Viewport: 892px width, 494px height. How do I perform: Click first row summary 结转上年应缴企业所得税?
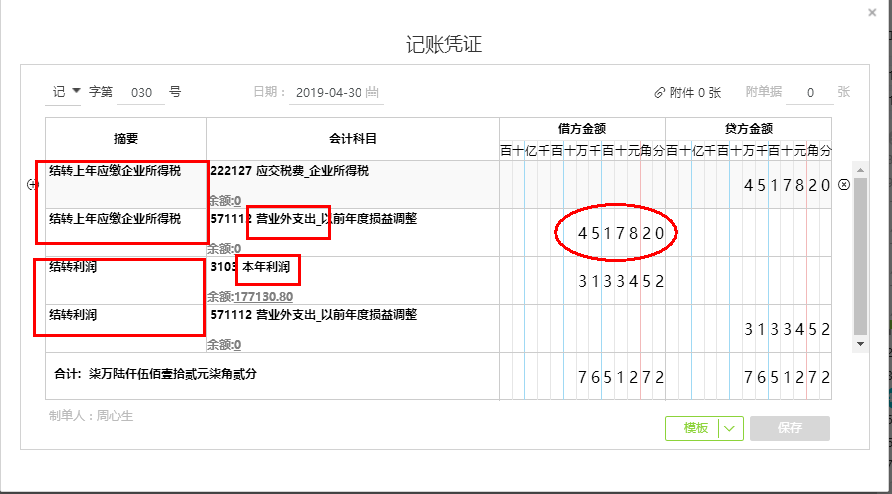point(115,171)
